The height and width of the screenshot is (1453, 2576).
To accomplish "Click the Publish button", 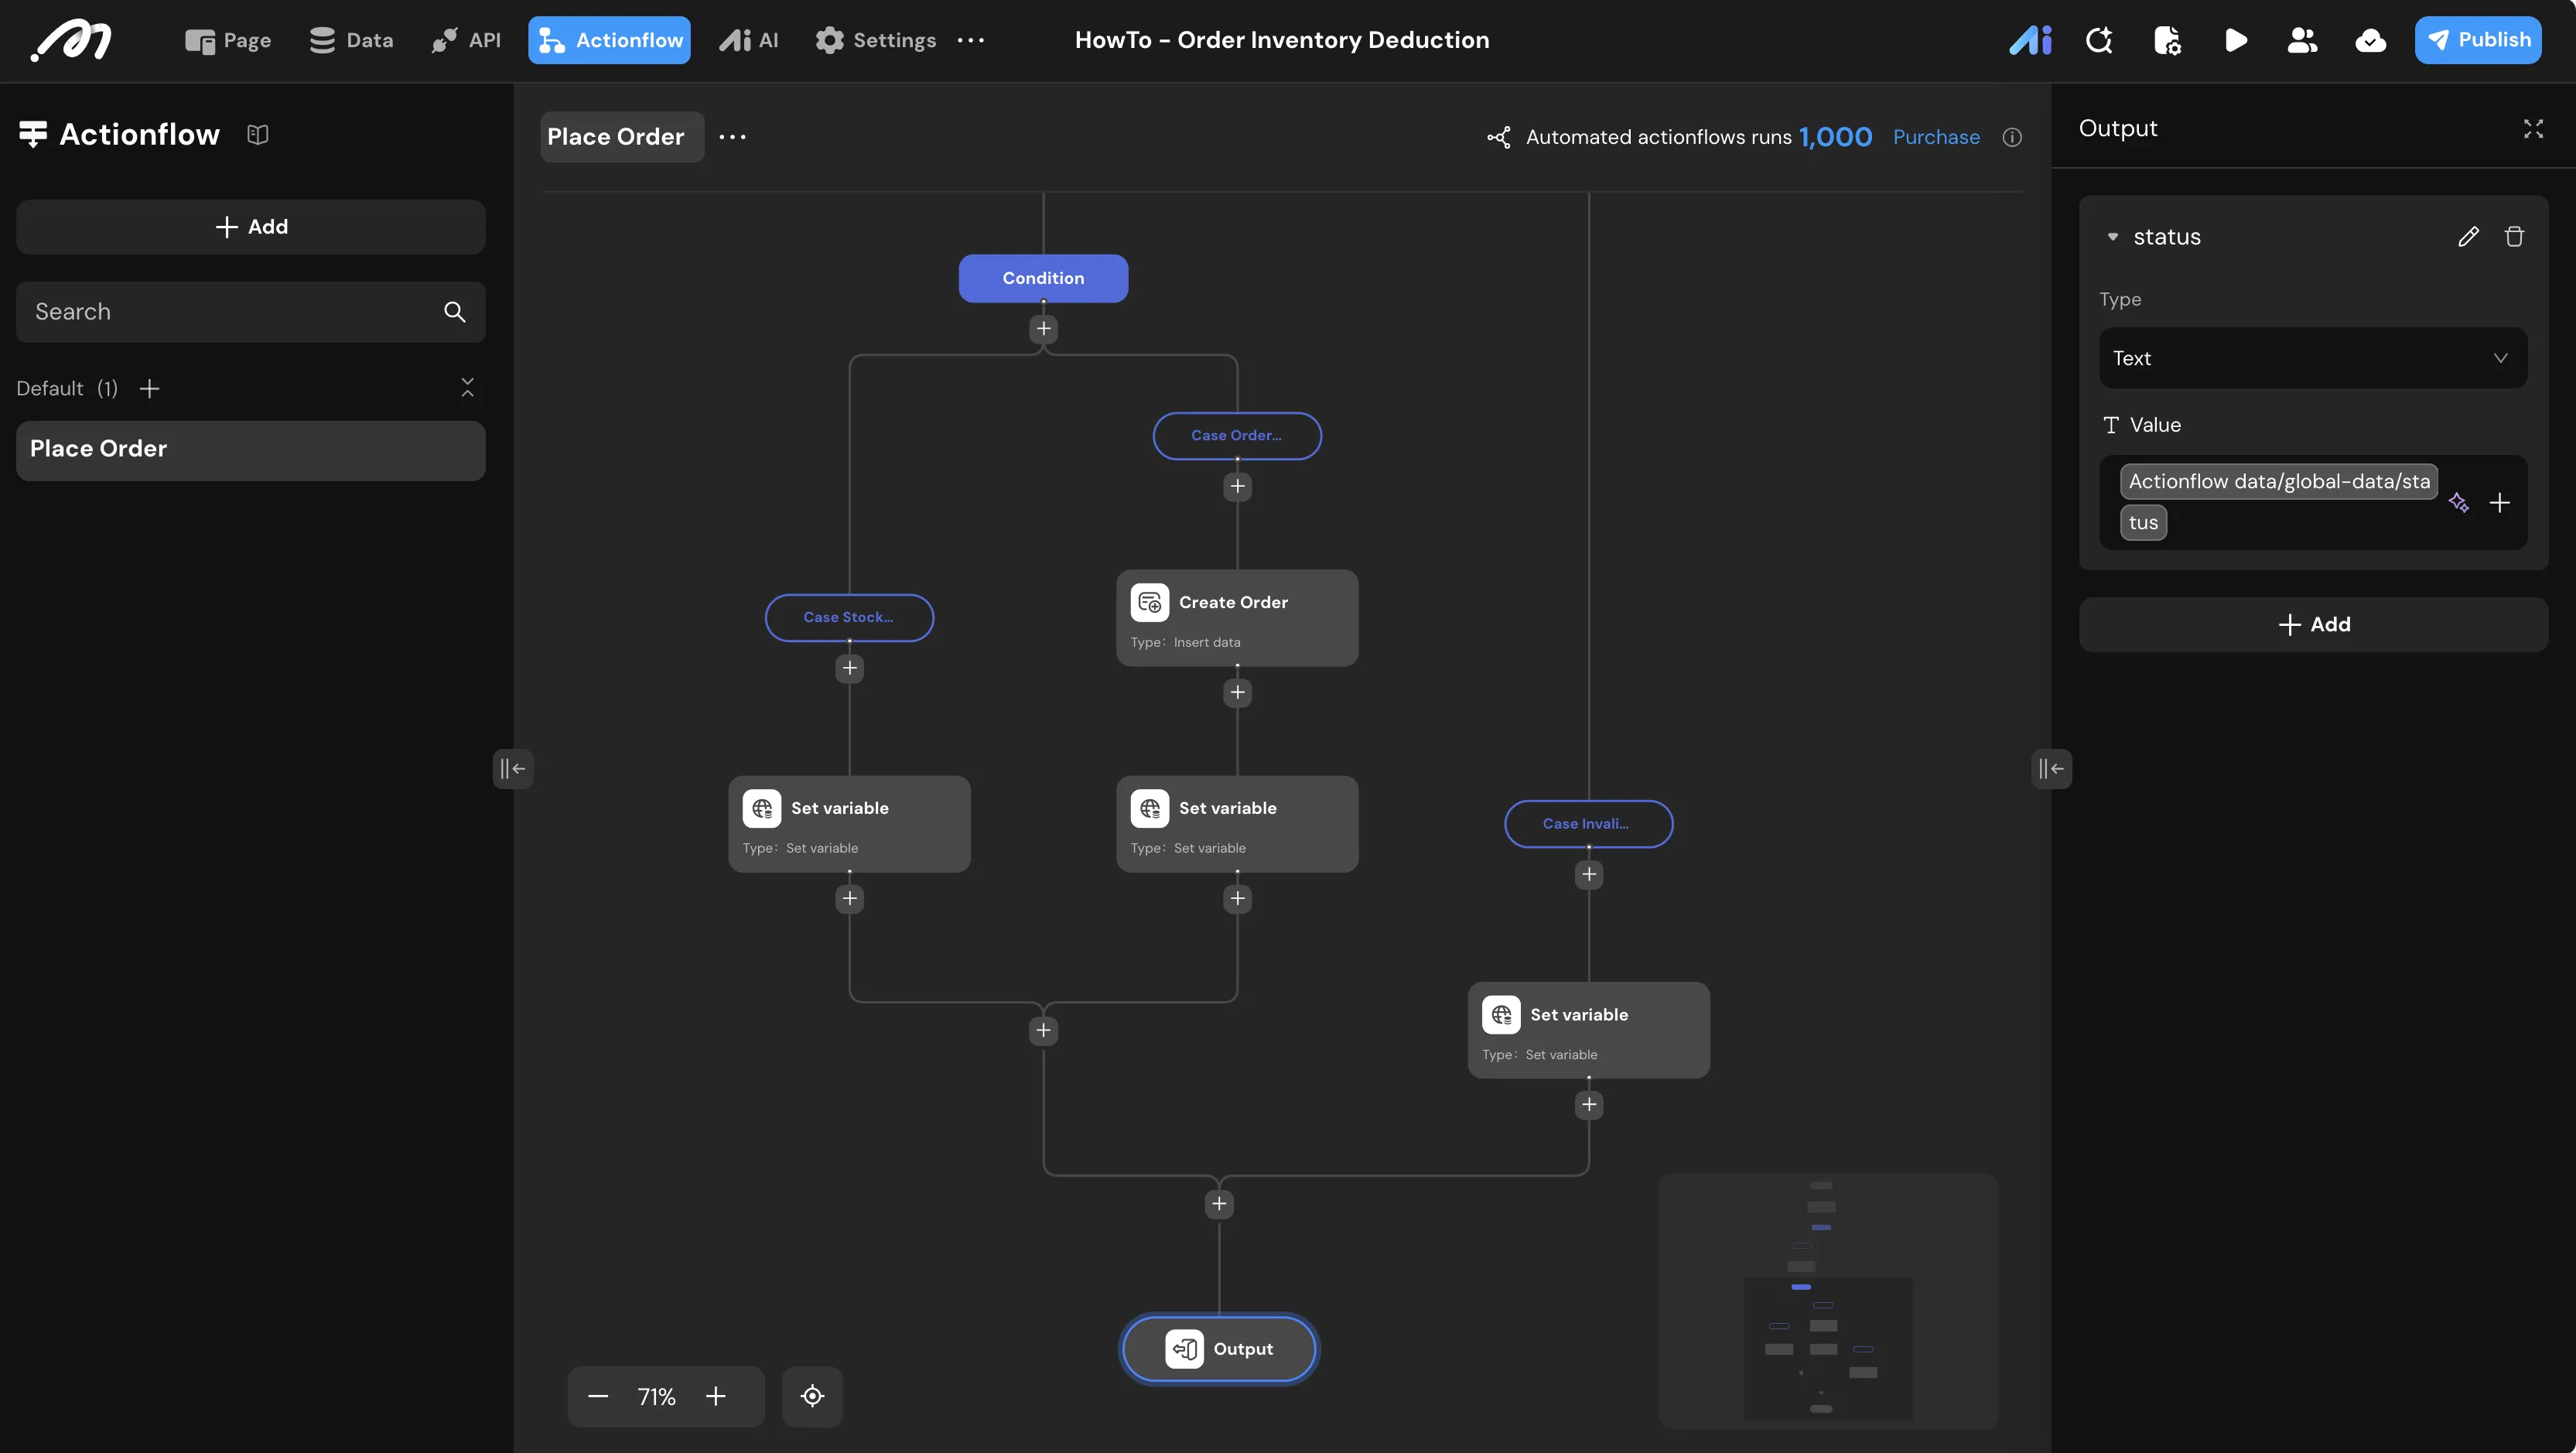I will coord(2477,40).
